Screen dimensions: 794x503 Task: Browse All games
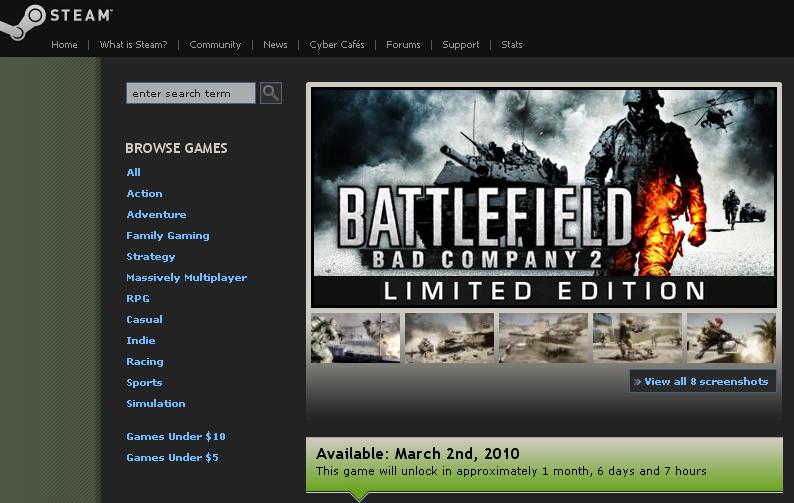pyautogui.click(x=134, y=172)
